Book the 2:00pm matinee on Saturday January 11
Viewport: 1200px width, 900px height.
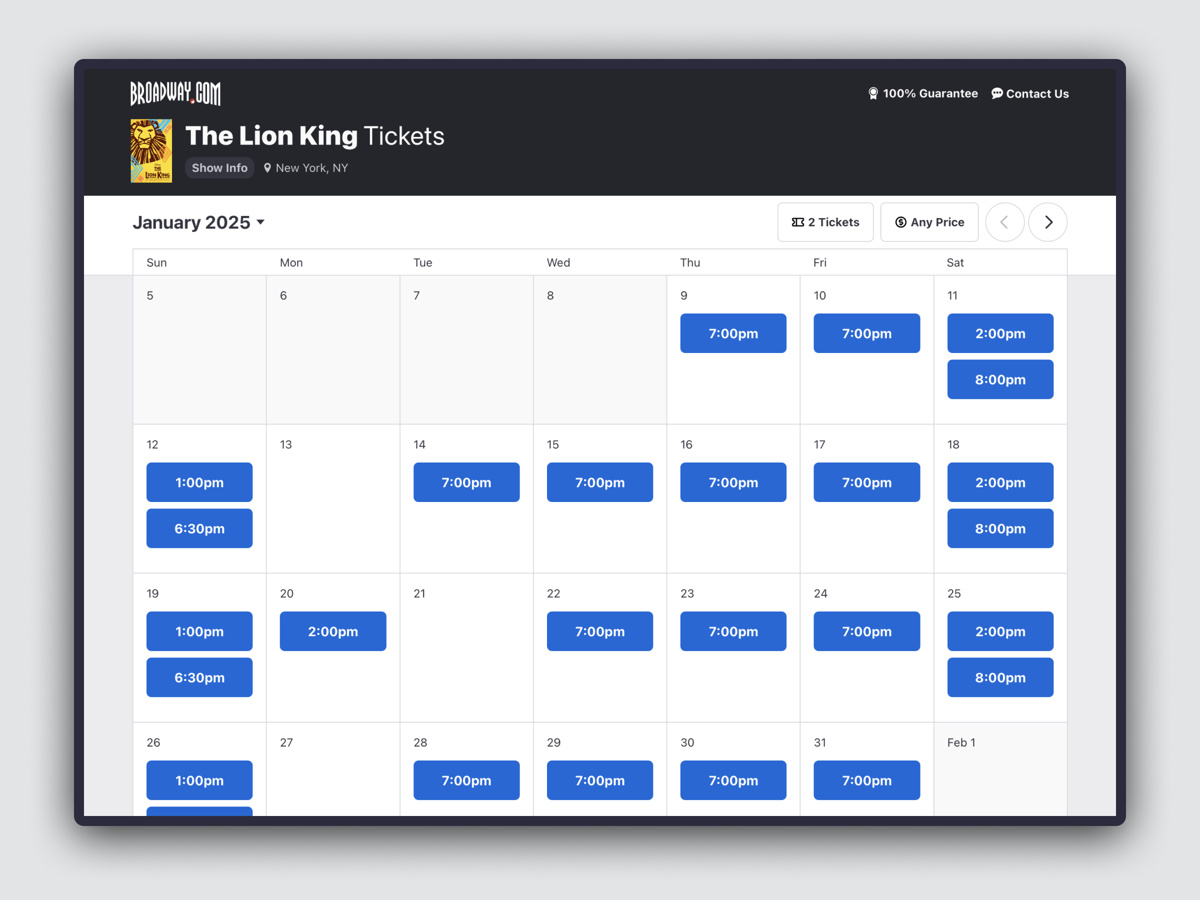(1000, 333)
